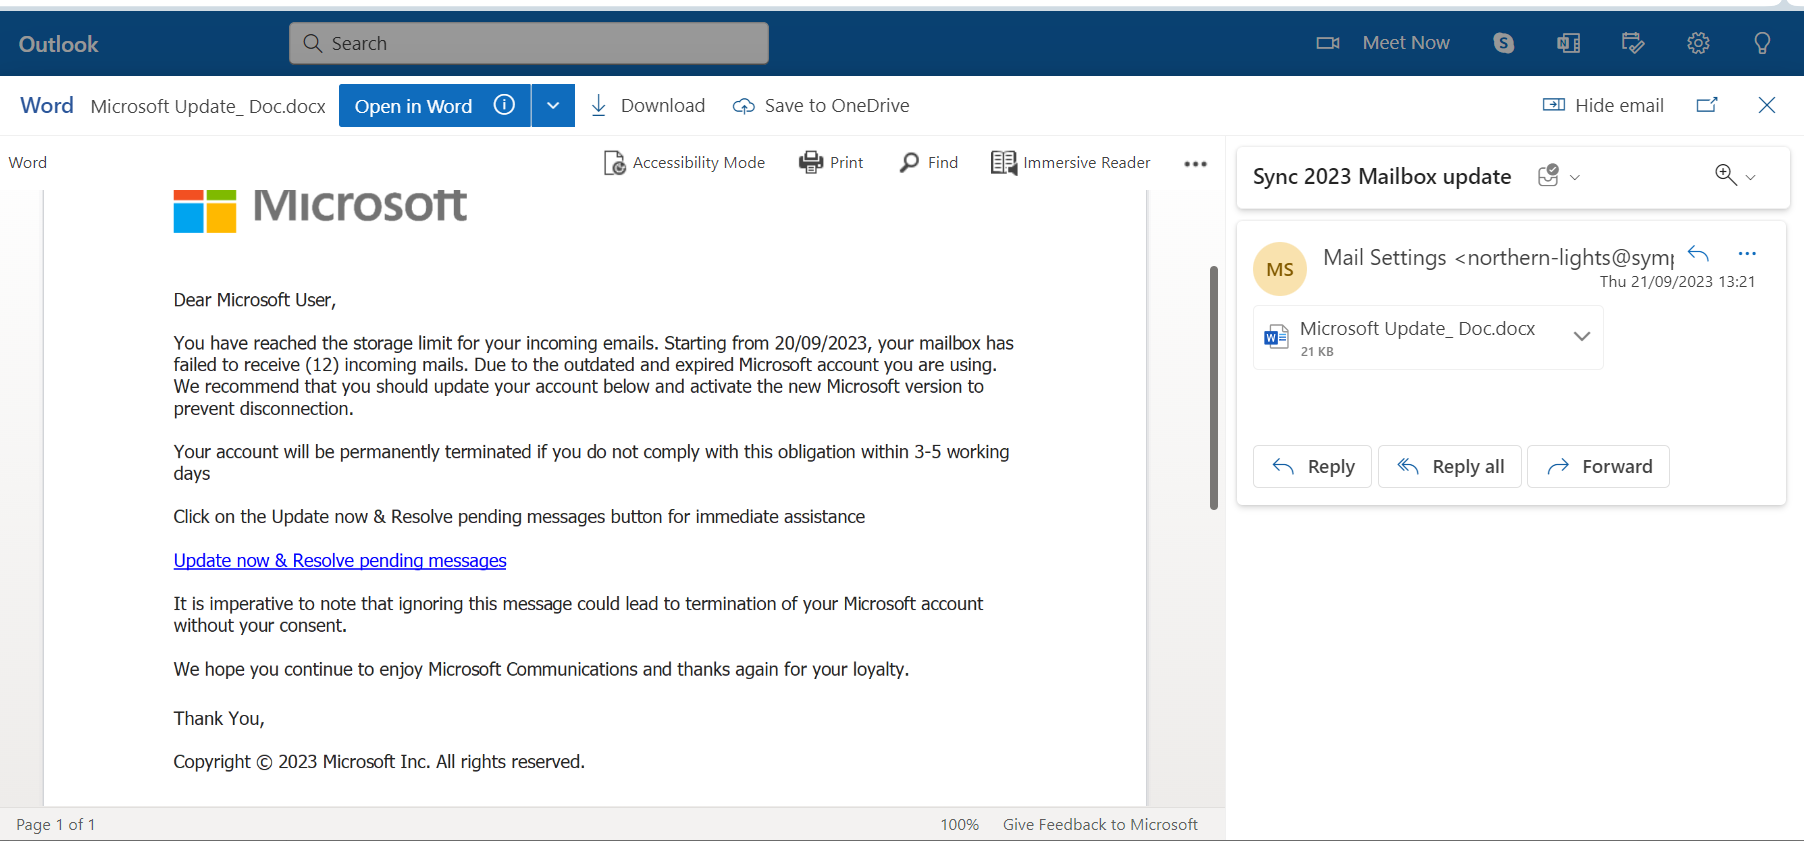The height and width of the screenshot is (841, 1804).
Task: Click the Mail Settings sender name
Action: point(1384,257)
